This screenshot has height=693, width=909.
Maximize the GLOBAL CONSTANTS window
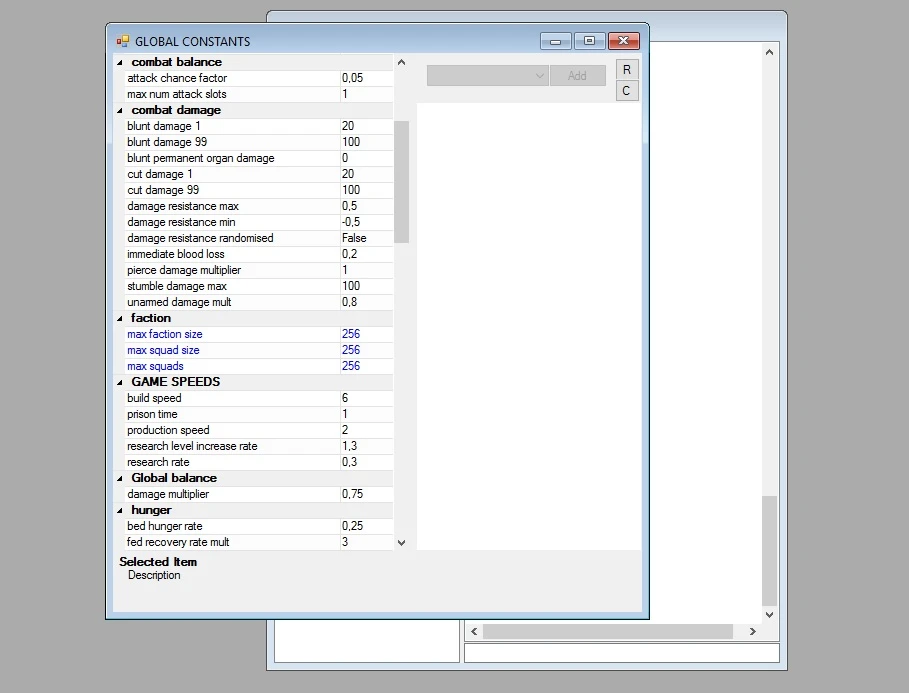(589, 41)
